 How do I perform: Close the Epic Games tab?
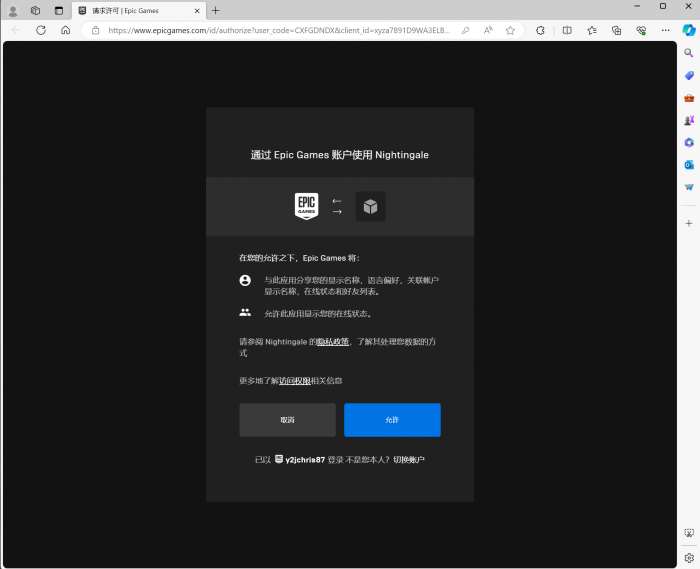[197, 11]
